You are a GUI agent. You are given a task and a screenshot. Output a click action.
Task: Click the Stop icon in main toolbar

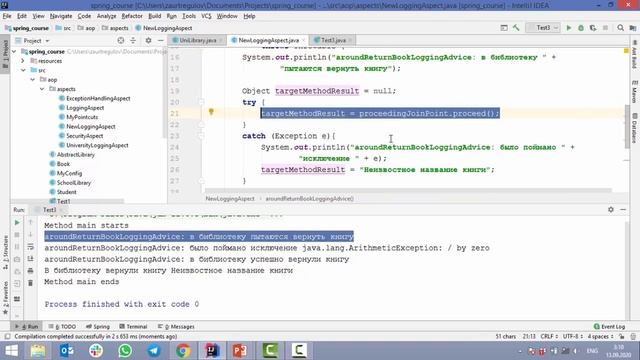[605, 28]
